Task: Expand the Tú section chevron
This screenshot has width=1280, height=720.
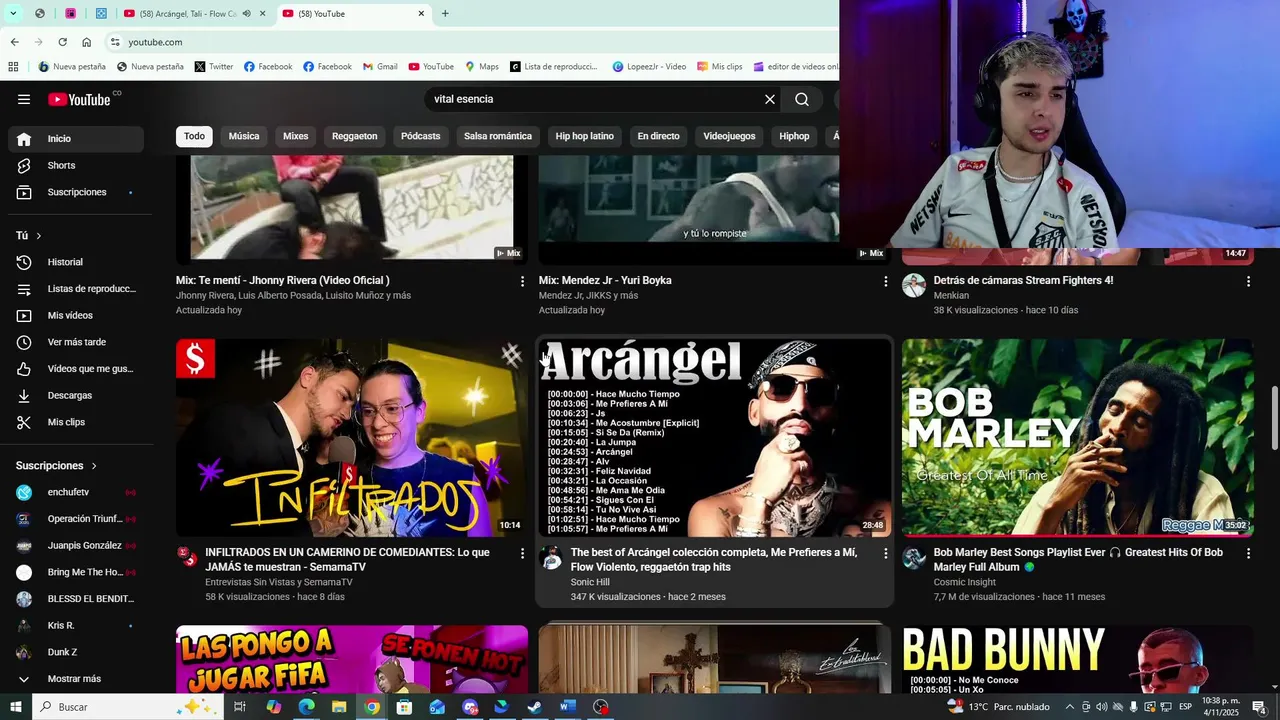Action: point(39,236)
